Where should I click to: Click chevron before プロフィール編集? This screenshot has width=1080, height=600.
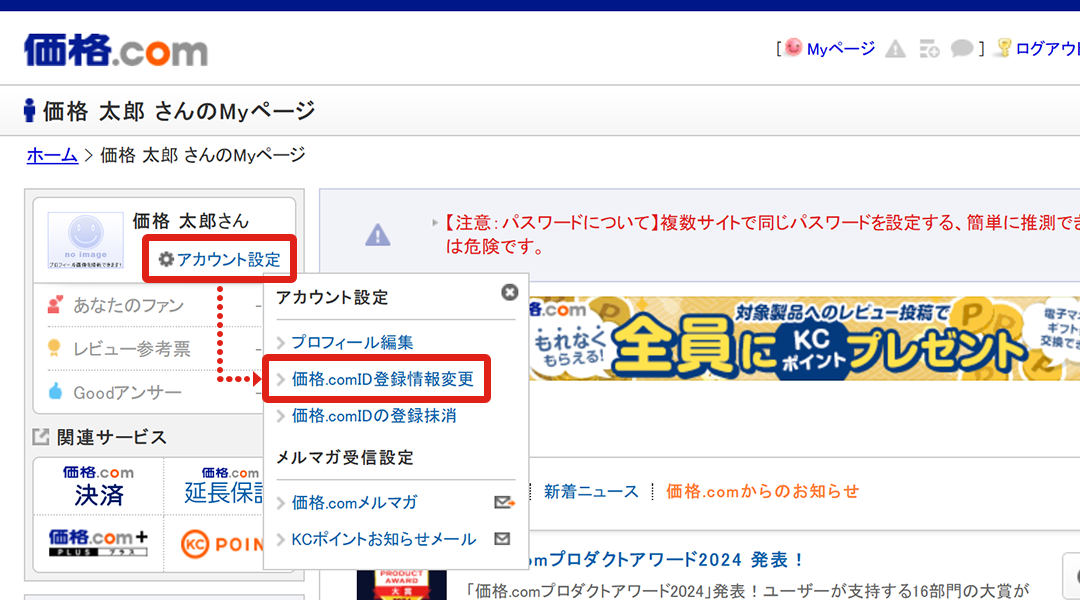tap(281, 342)
